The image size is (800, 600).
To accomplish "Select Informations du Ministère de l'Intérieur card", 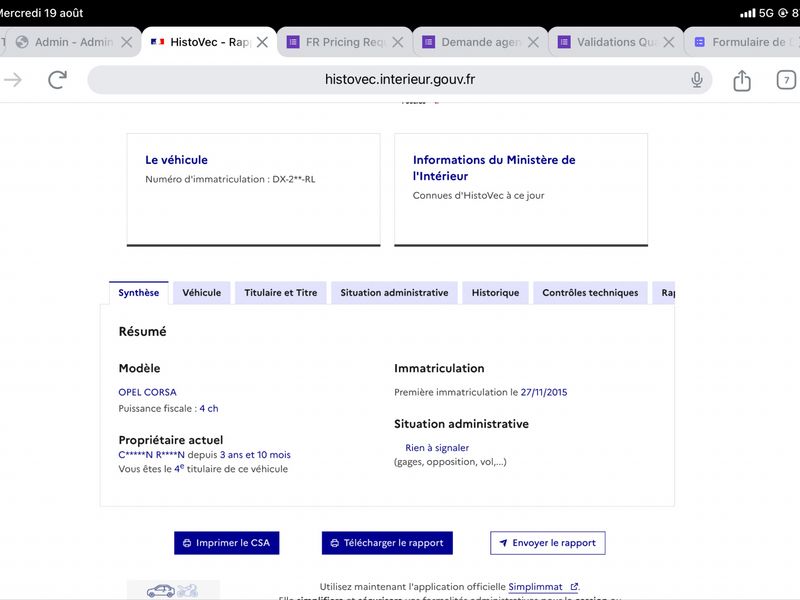I will pyautogui.click(x=521, y=190).
